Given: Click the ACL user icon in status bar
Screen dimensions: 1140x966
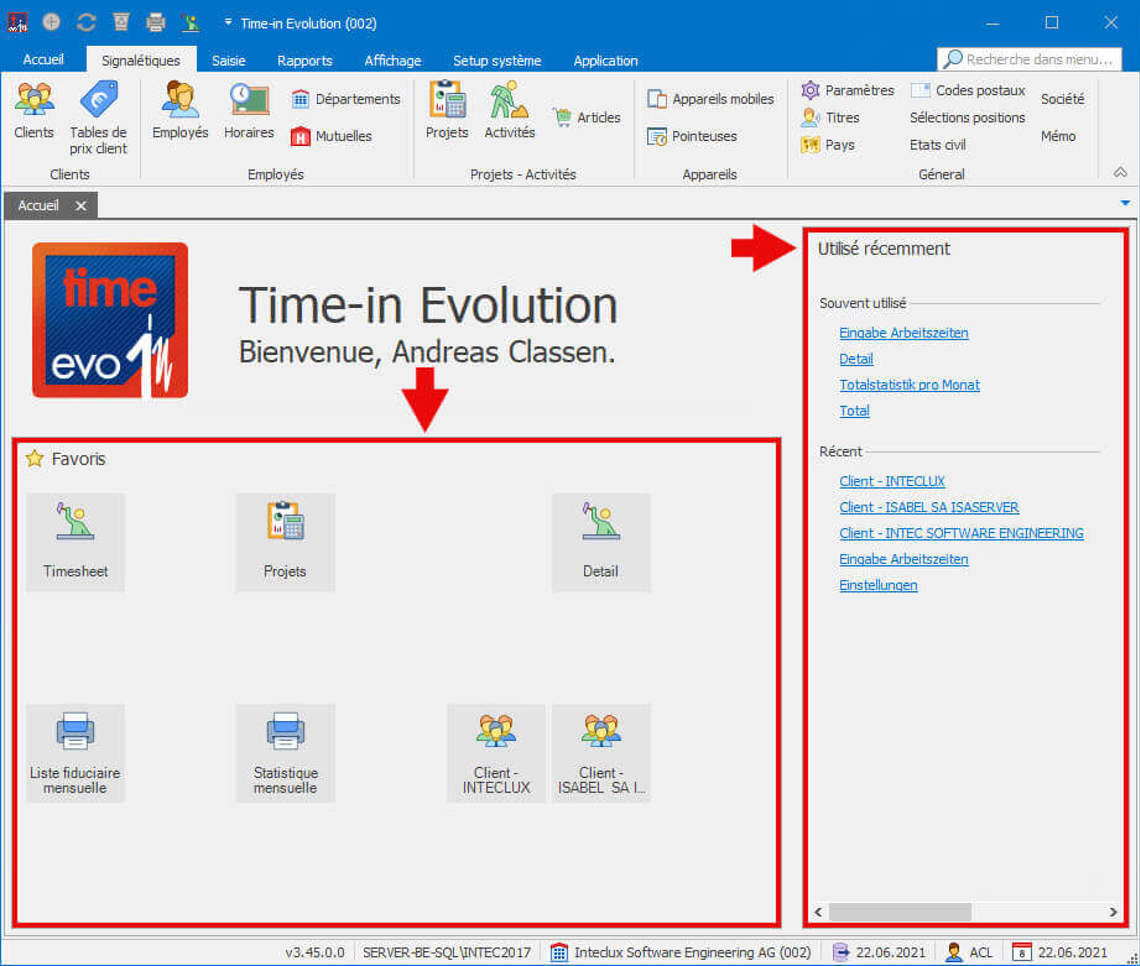Looking at the screenshot, I should tap(954, 952).
